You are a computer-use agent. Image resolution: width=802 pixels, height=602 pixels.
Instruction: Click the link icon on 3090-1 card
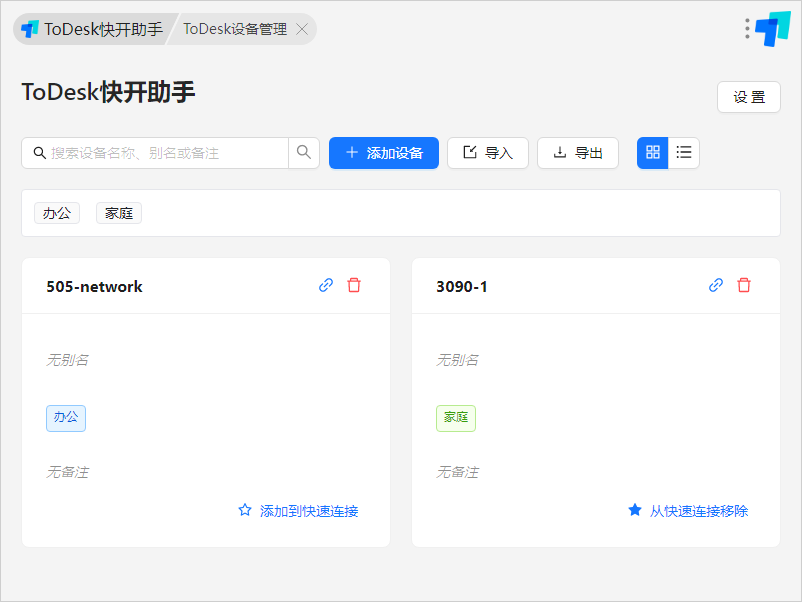(x=716, y=285)
